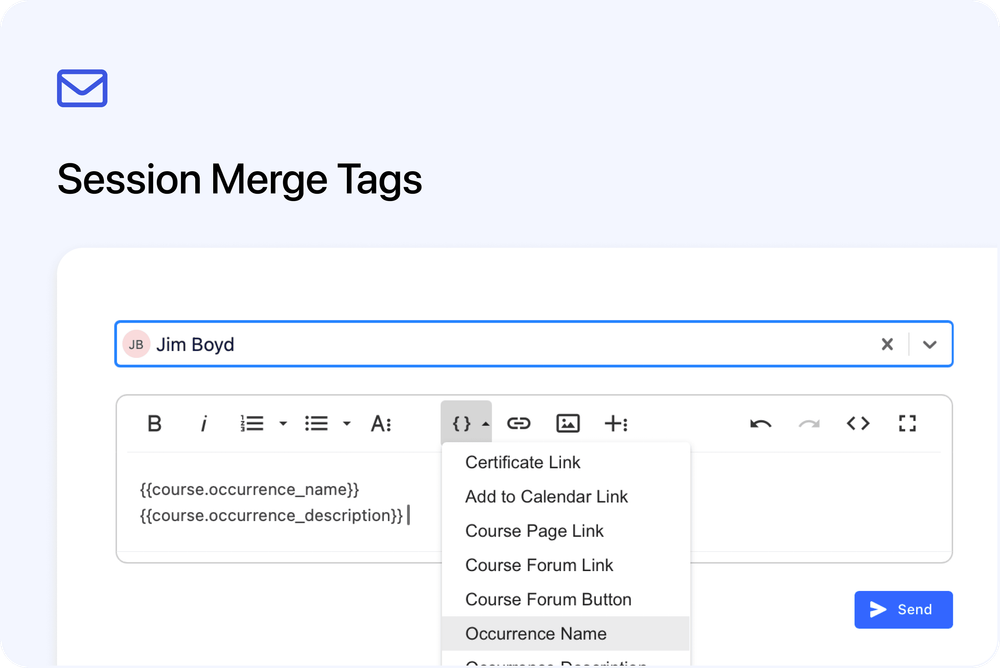Insert a bulleted list
The width and height of the screenshot is (1000, 668).
tap(318, 423)
